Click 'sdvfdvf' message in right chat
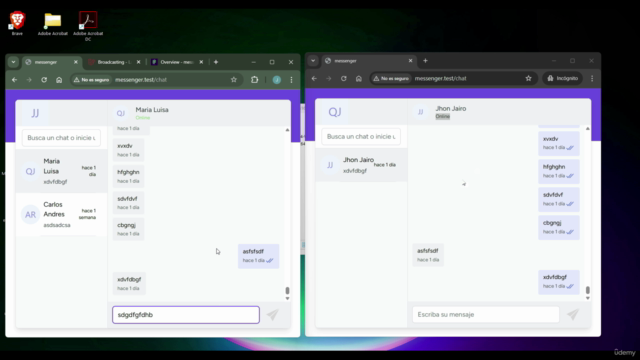This screenshot has width=640, height=360. click(559, 199)
